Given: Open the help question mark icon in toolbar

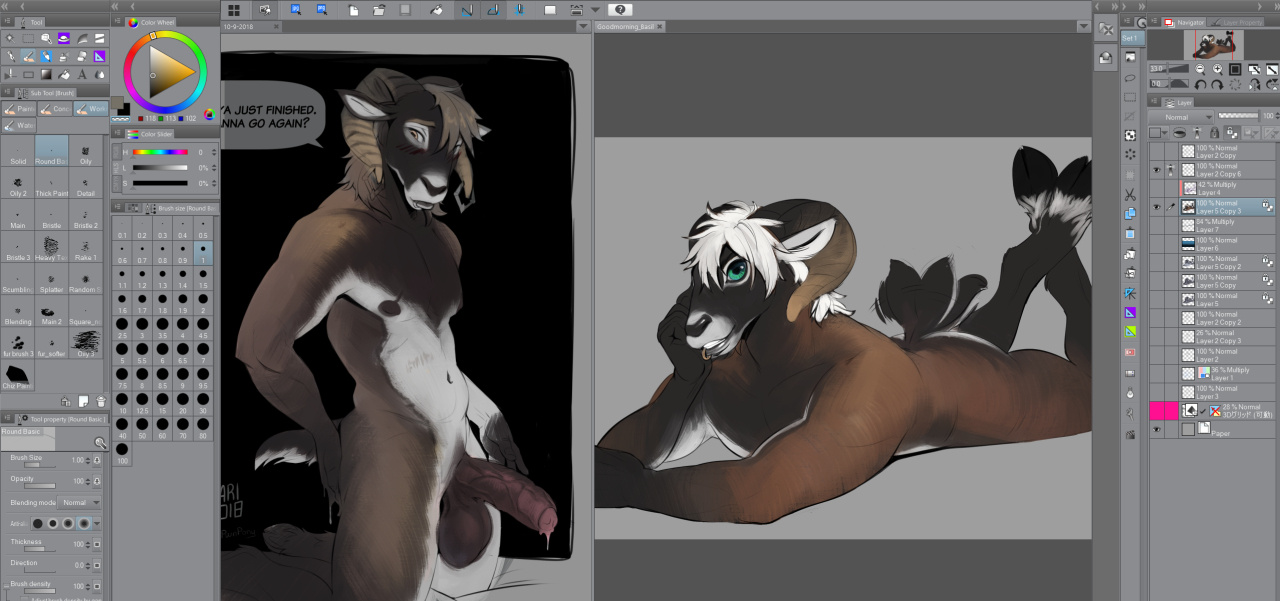Looking at the screenshot, I should 619,9.
